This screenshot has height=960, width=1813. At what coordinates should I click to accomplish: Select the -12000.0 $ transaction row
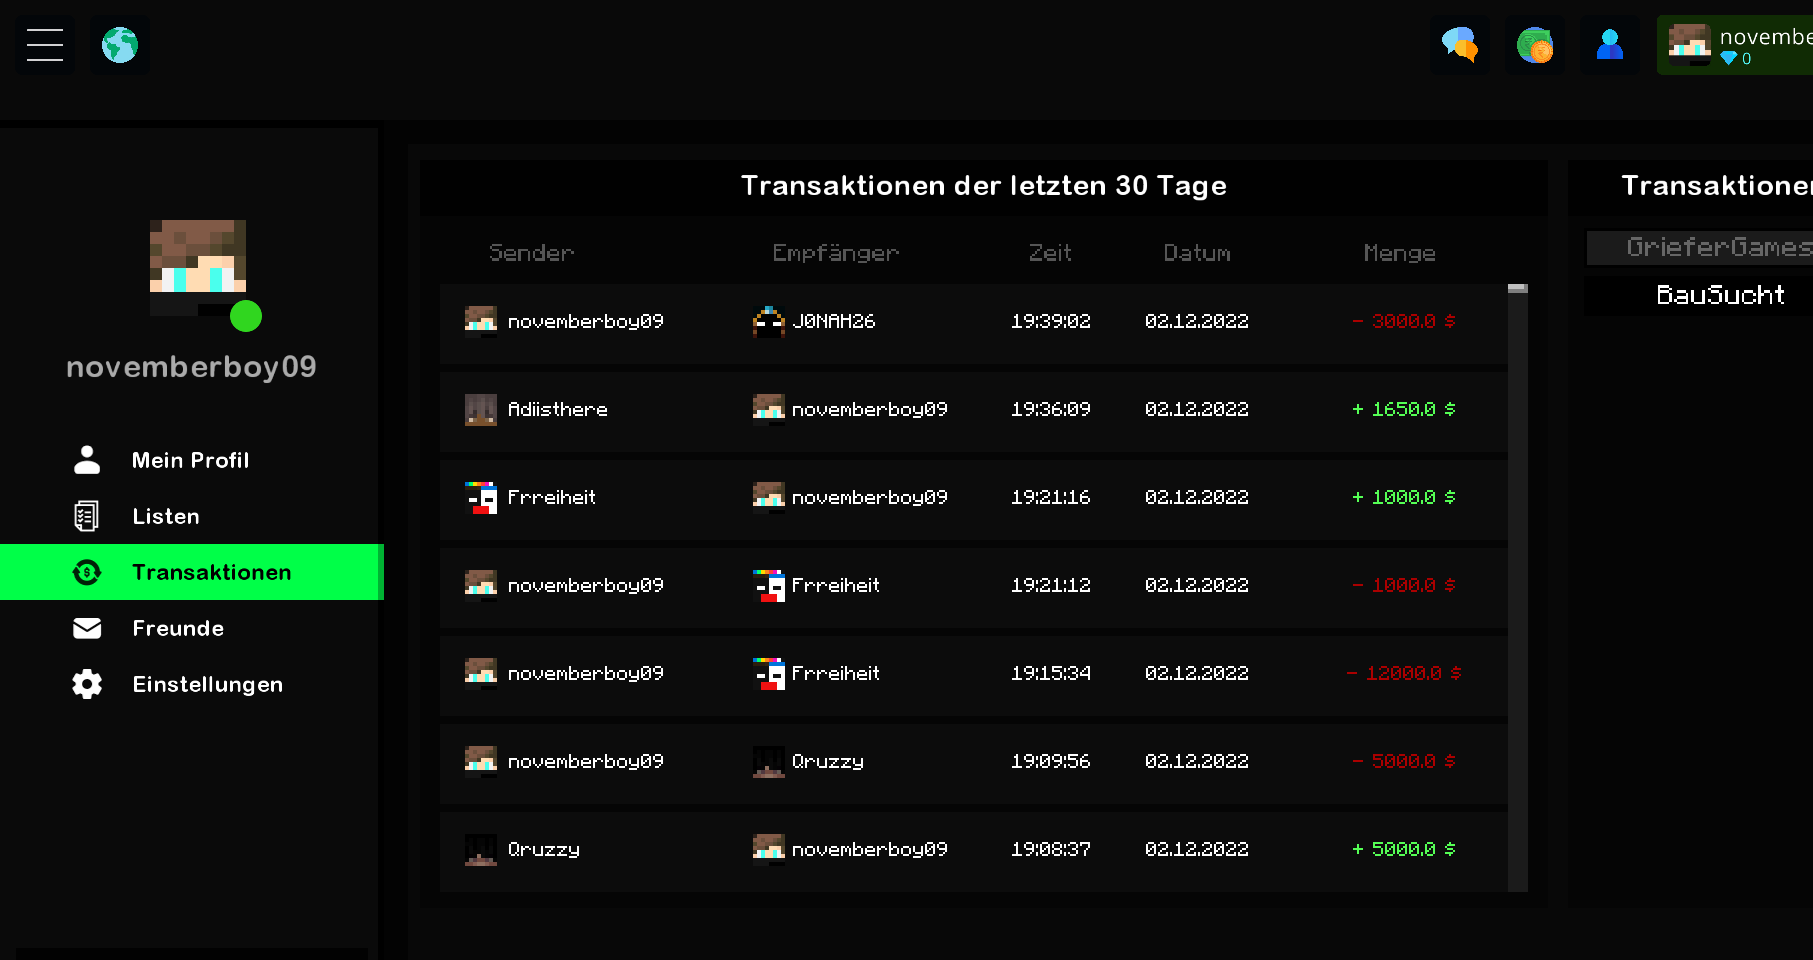[x=973, y=673]
